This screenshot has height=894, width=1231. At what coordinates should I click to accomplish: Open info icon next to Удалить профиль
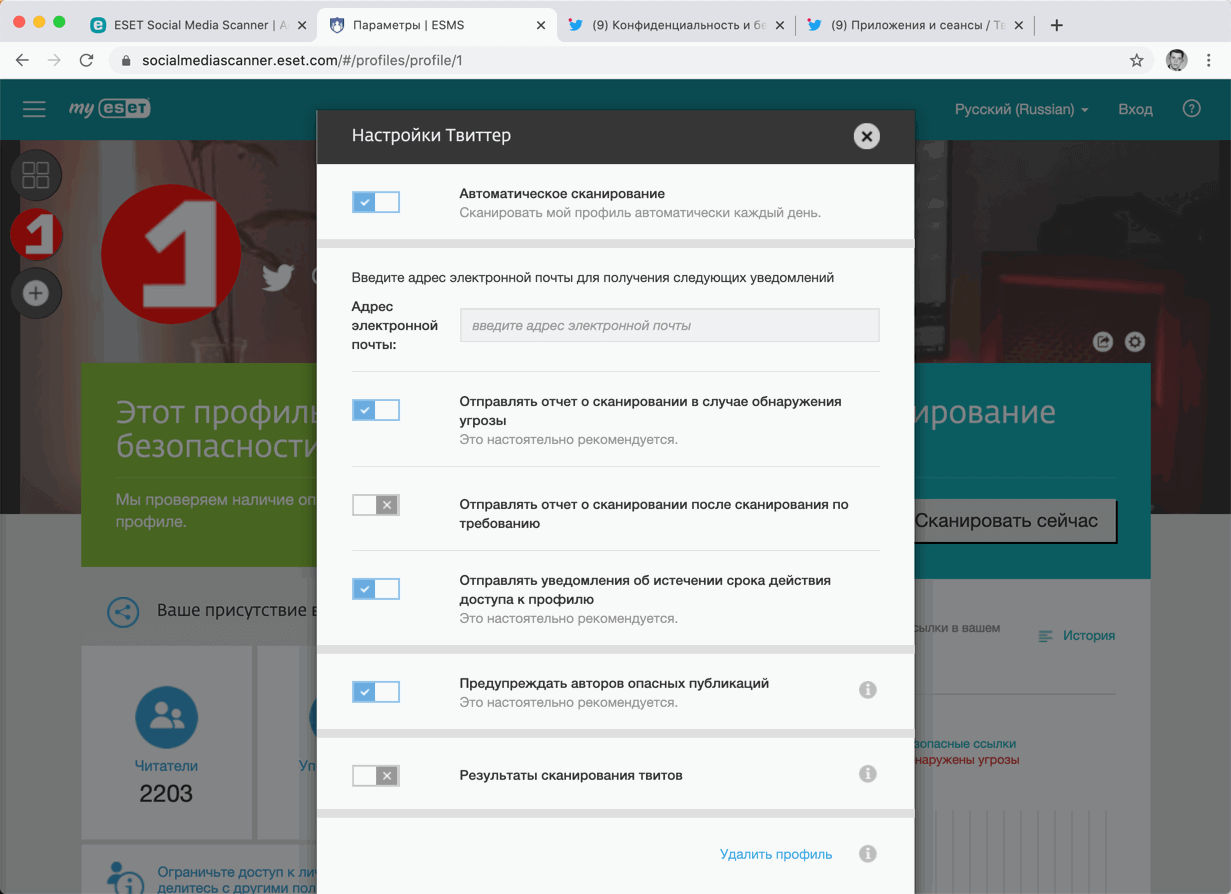[868, 854]
